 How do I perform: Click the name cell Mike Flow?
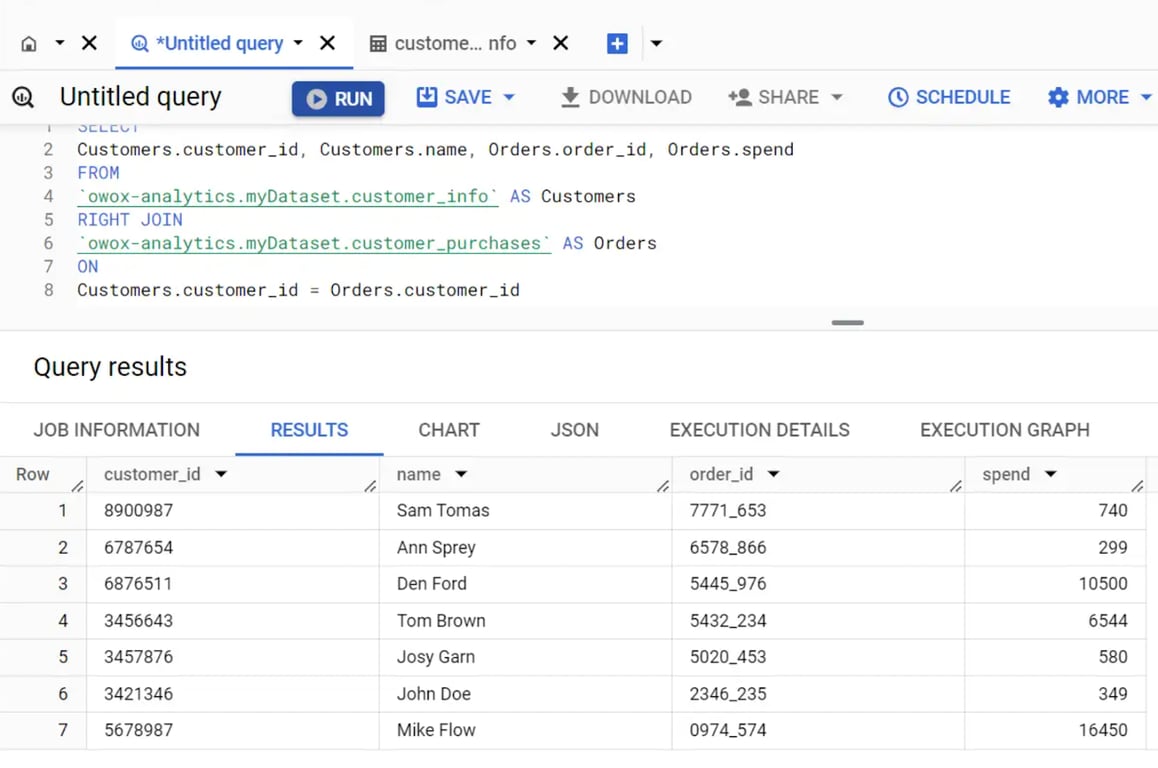pyautogui.click(x=525, y=730)
